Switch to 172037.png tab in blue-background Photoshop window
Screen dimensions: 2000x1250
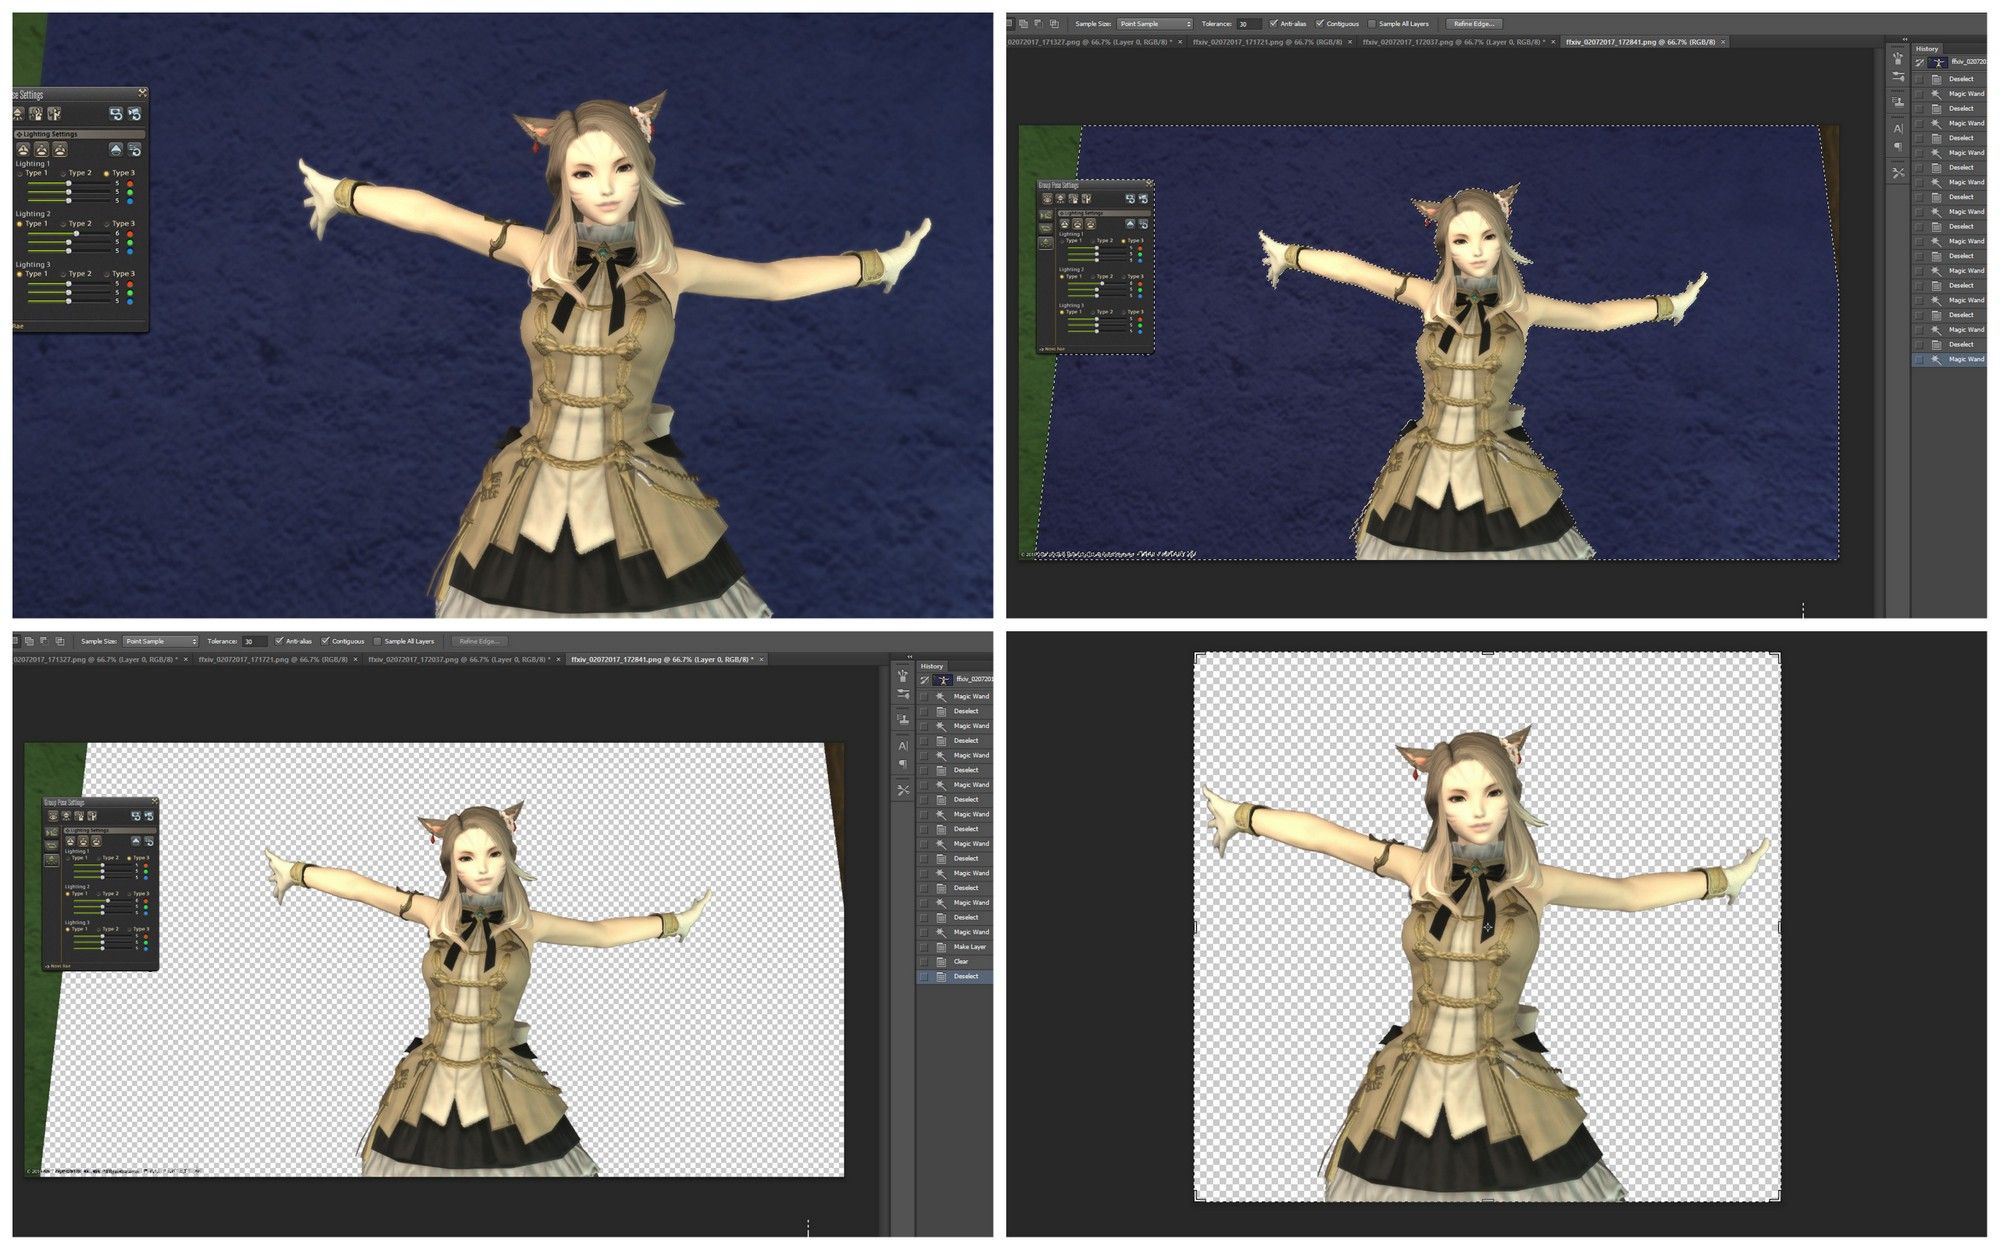tap(1457, 42)
